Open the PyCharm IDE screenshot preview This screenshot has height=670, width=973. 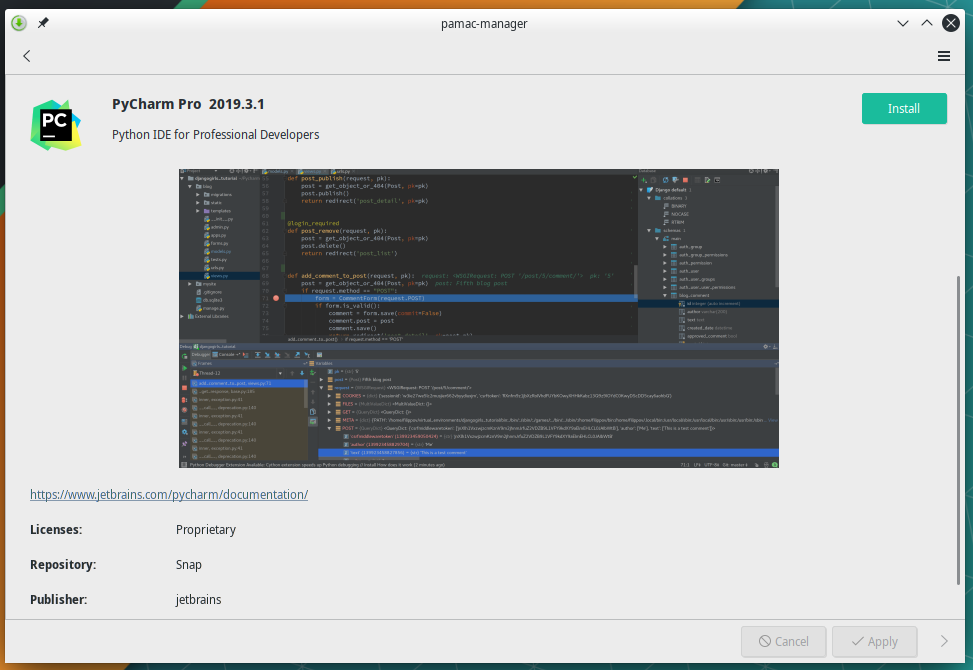478,318
